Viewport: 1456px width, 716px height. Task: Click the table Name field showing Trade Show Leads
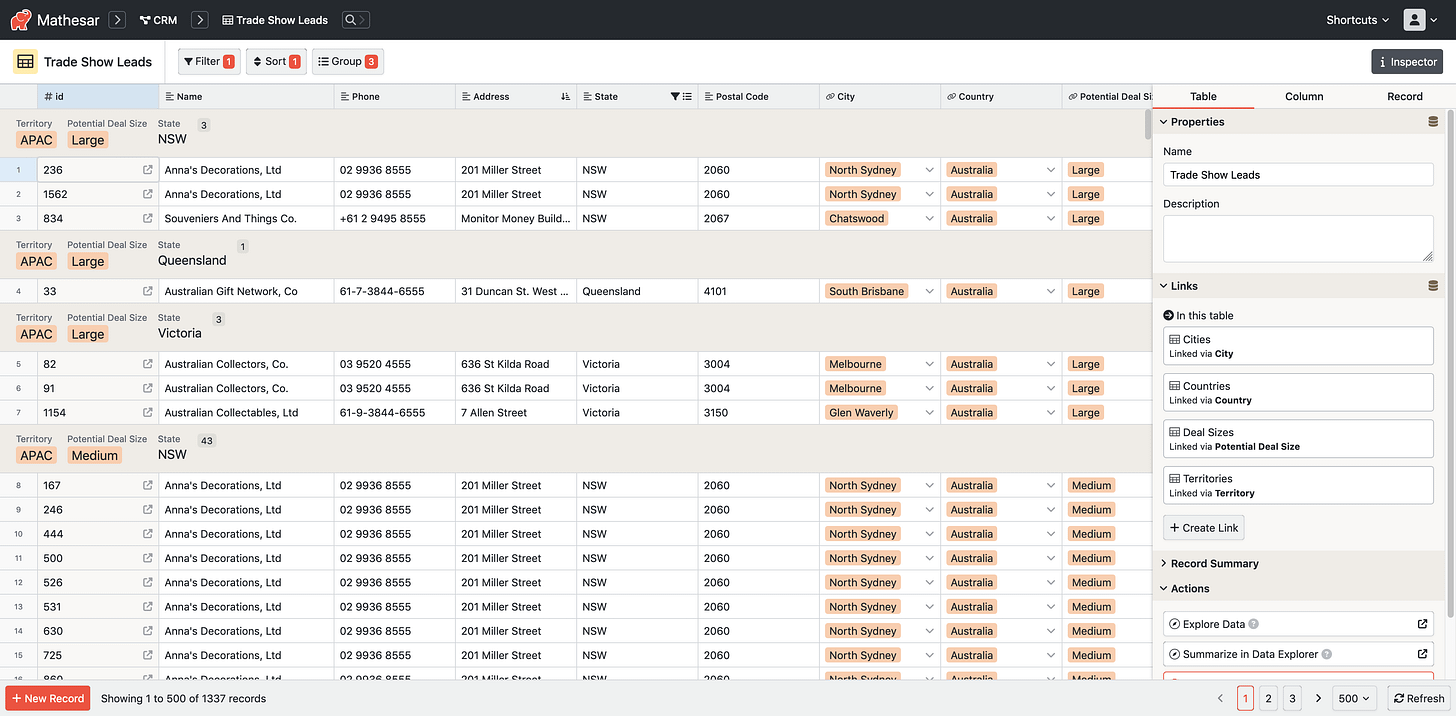click(1297, 174)
